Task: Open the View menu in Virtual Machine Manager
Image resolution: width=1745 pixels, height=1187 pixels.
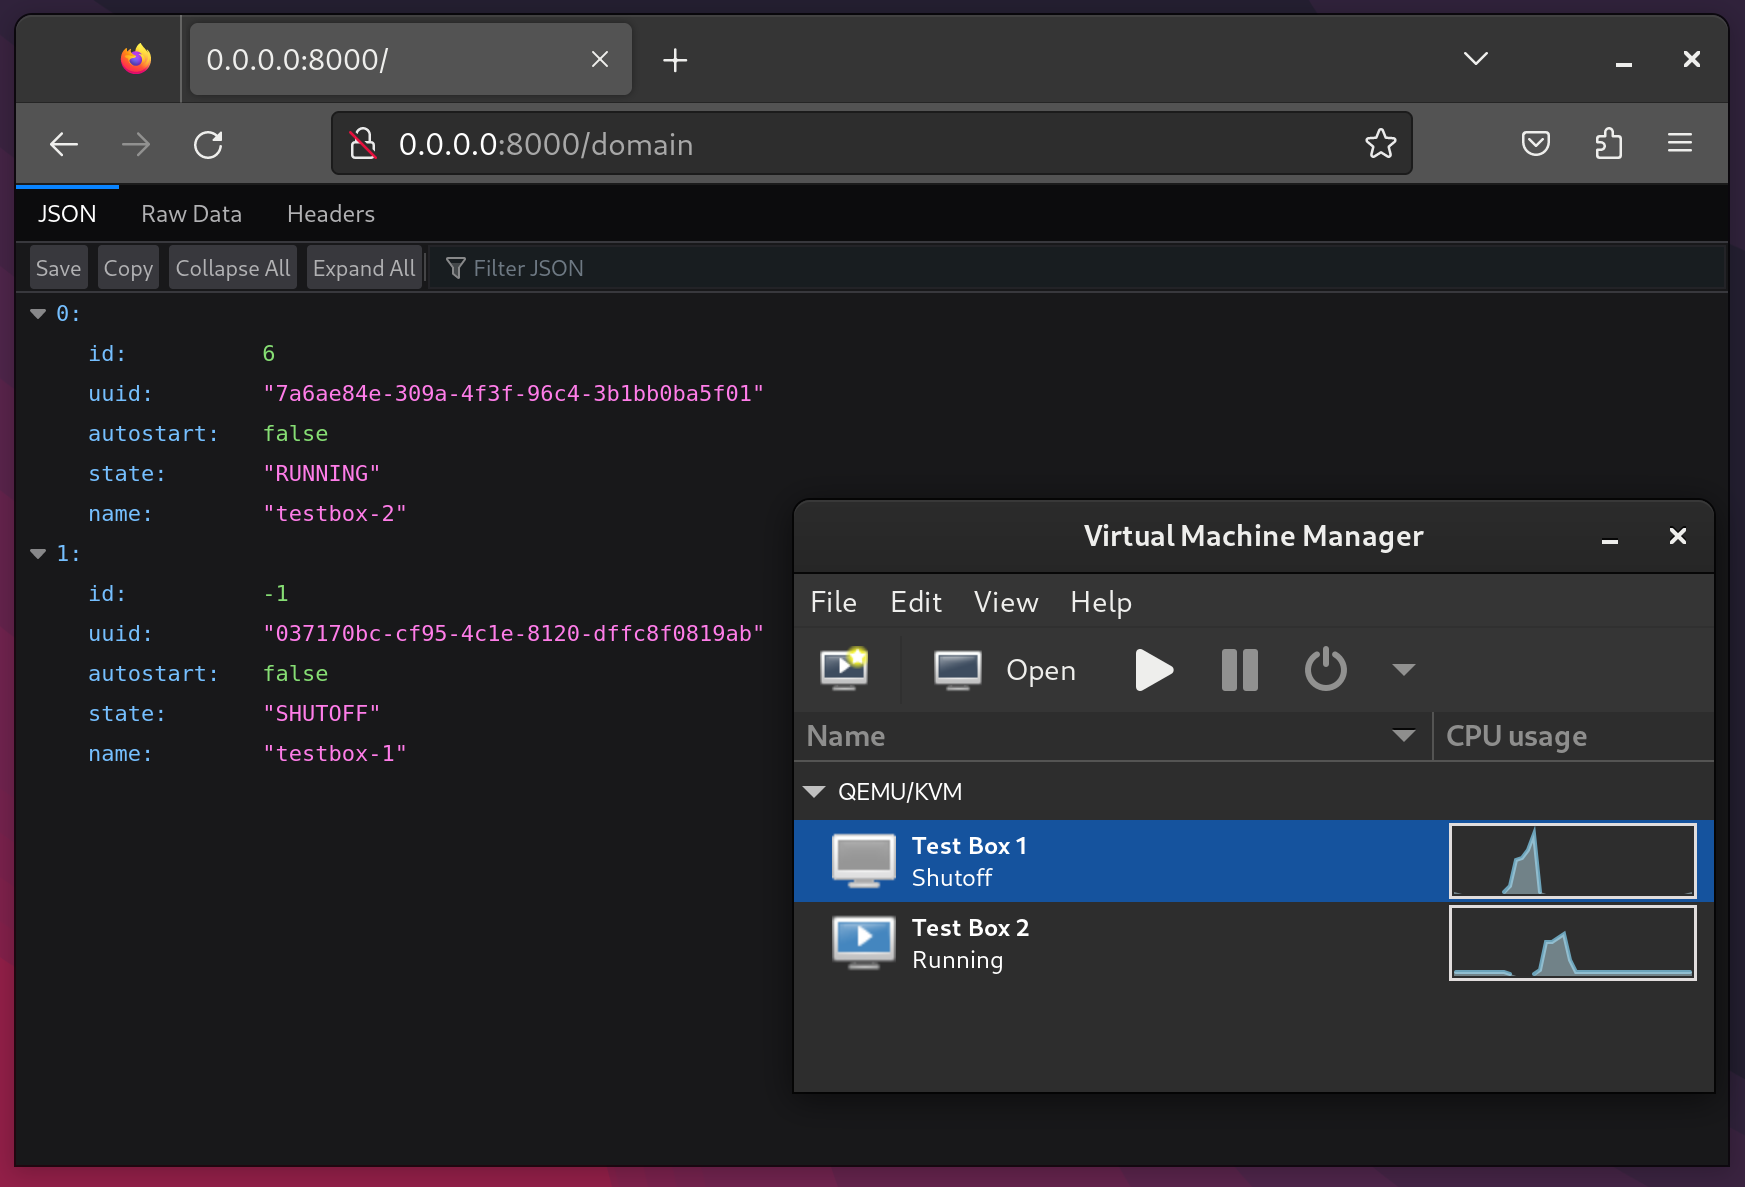Action: [x=1005, y=602]
